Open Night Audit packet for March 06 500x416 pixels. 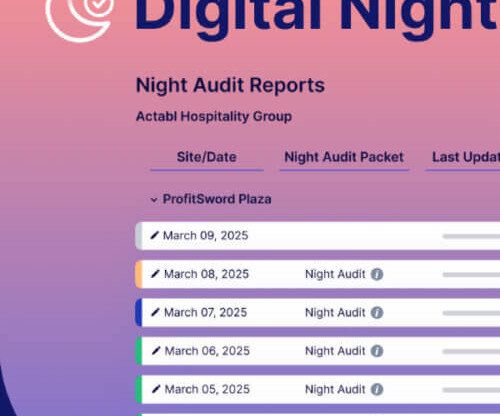click(x=335, y=351)
